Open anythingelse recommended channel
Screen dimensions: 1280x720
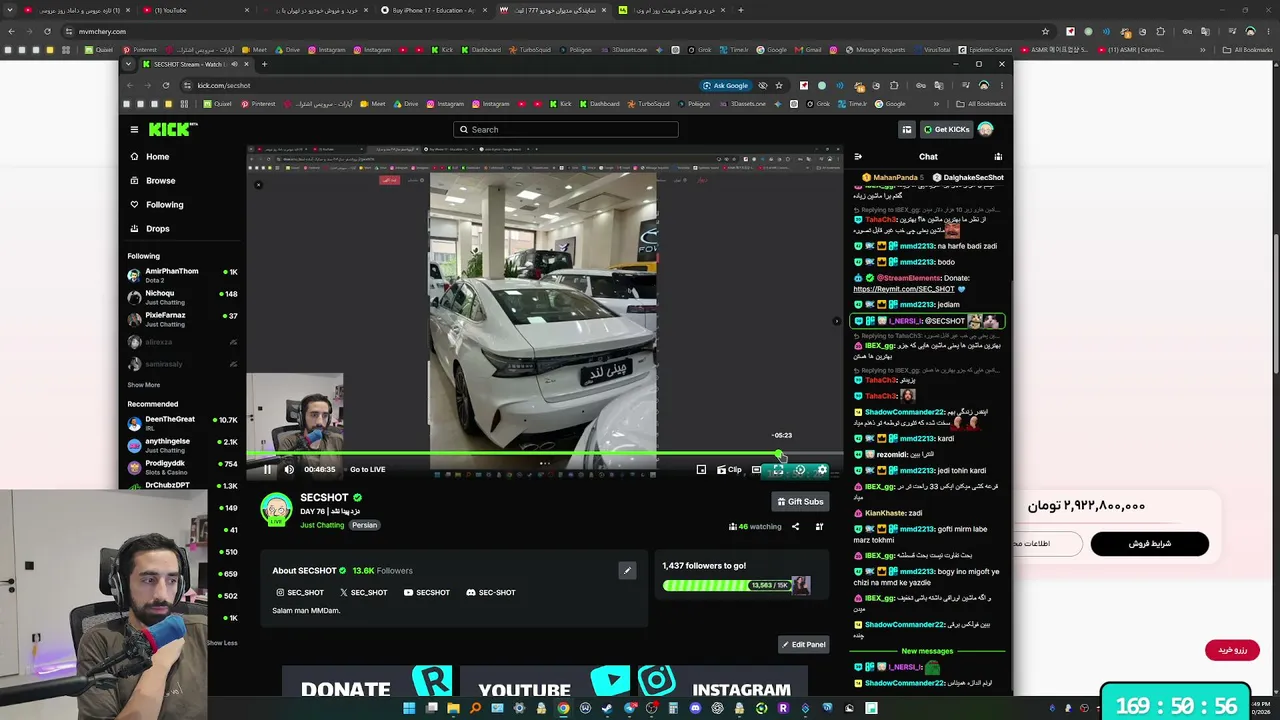pyautogui.click(x=182, y=445)
